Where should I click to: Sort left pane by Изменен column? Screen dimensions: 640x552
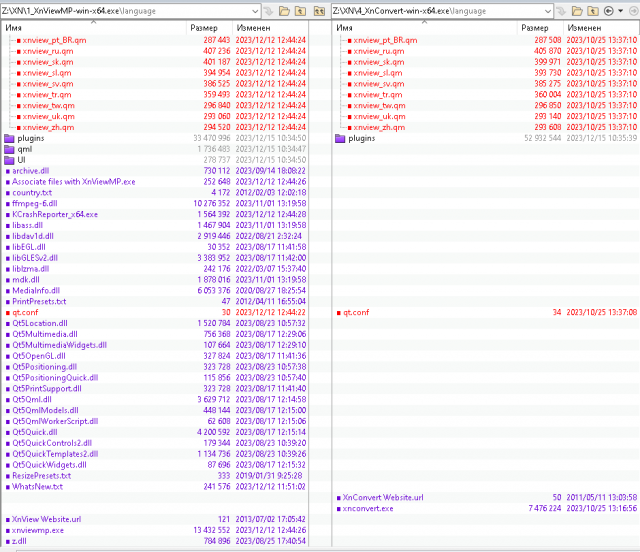[270, 28]
